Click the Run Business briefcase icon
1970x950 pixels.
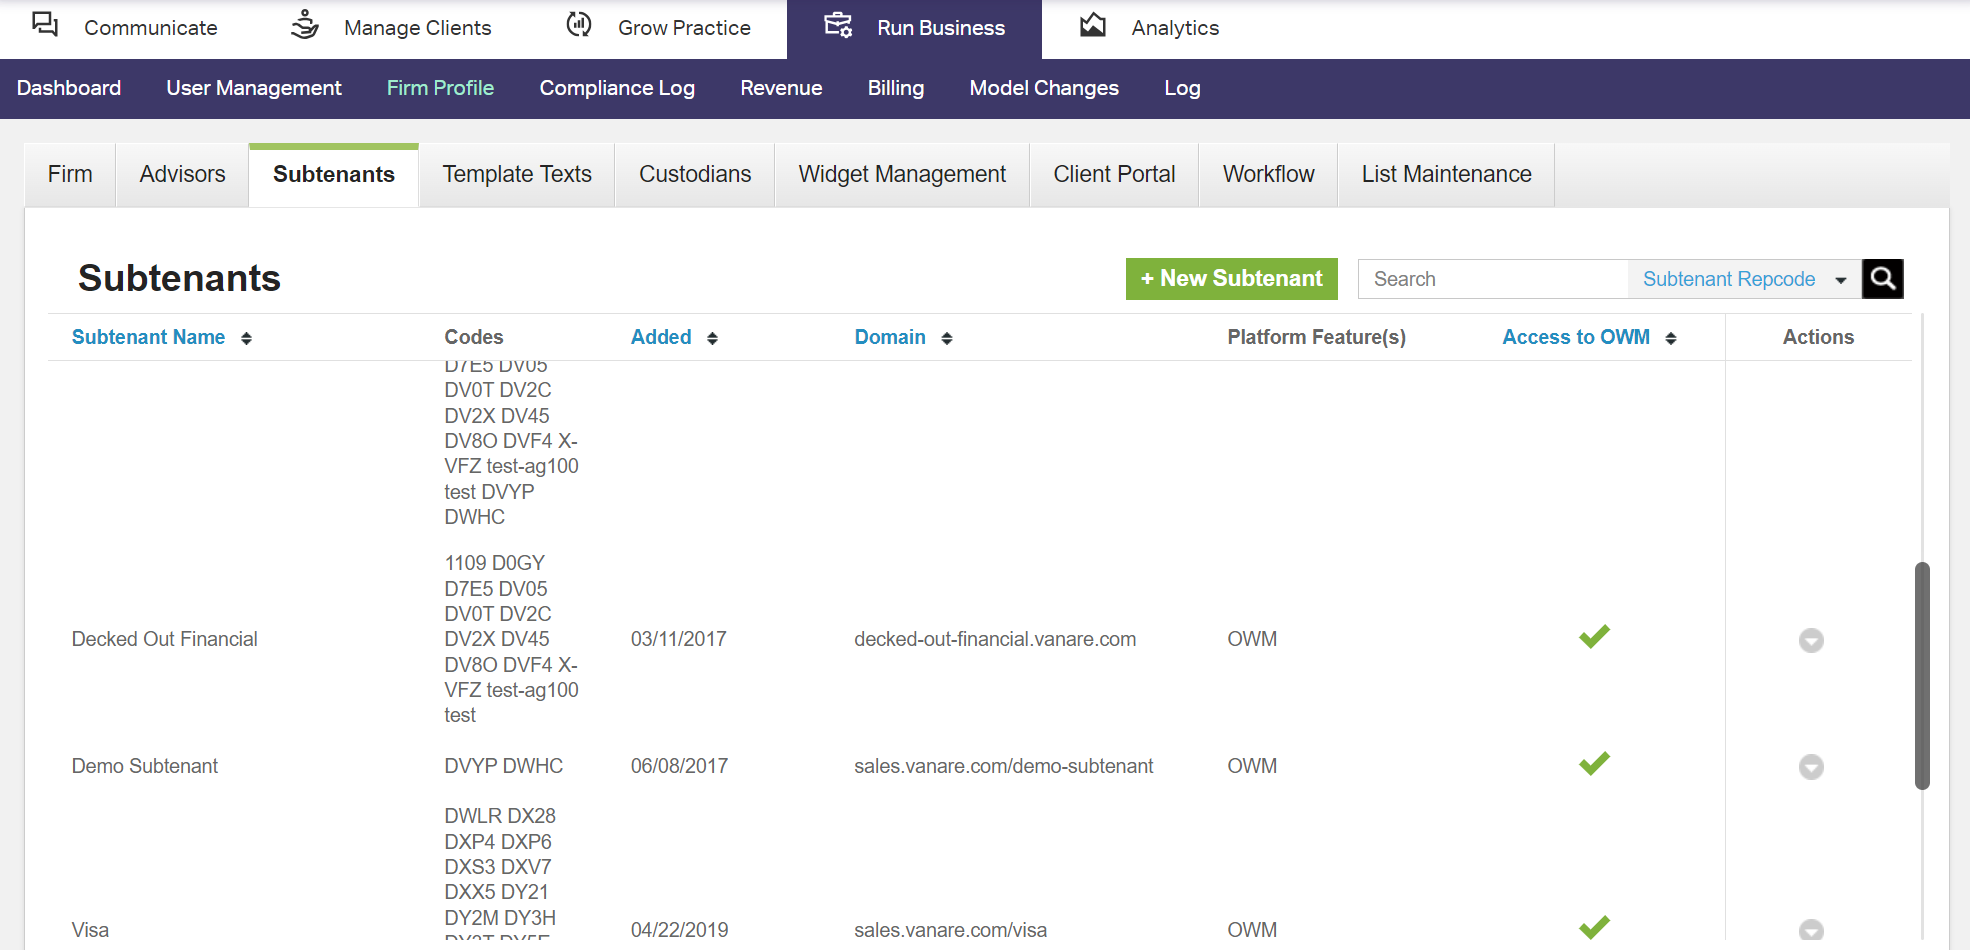[838, 25]
